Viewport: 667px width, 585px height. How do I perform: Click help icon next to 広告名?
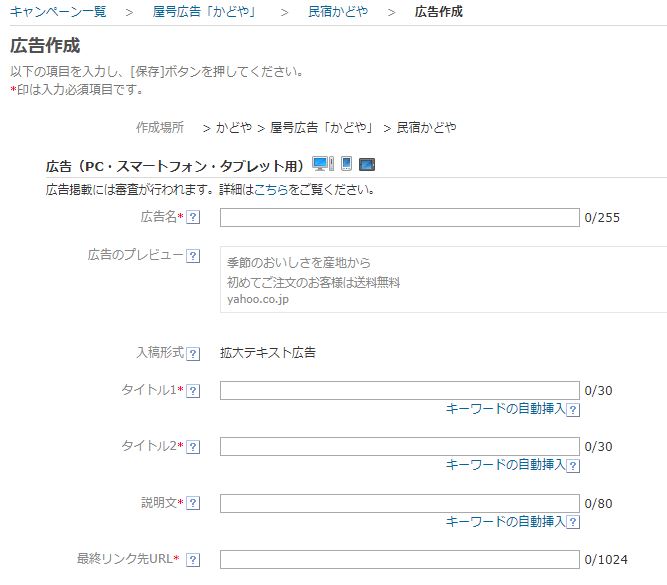(x=193, y=217)
